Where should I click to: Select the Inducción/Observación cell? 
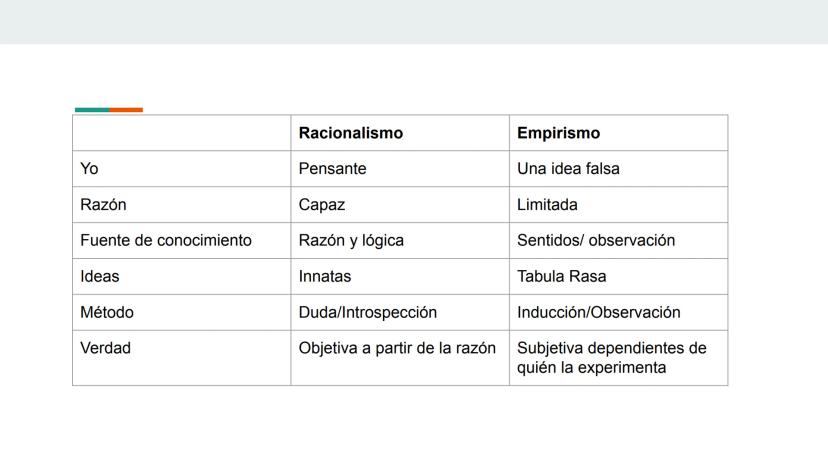tap(599, 313)
